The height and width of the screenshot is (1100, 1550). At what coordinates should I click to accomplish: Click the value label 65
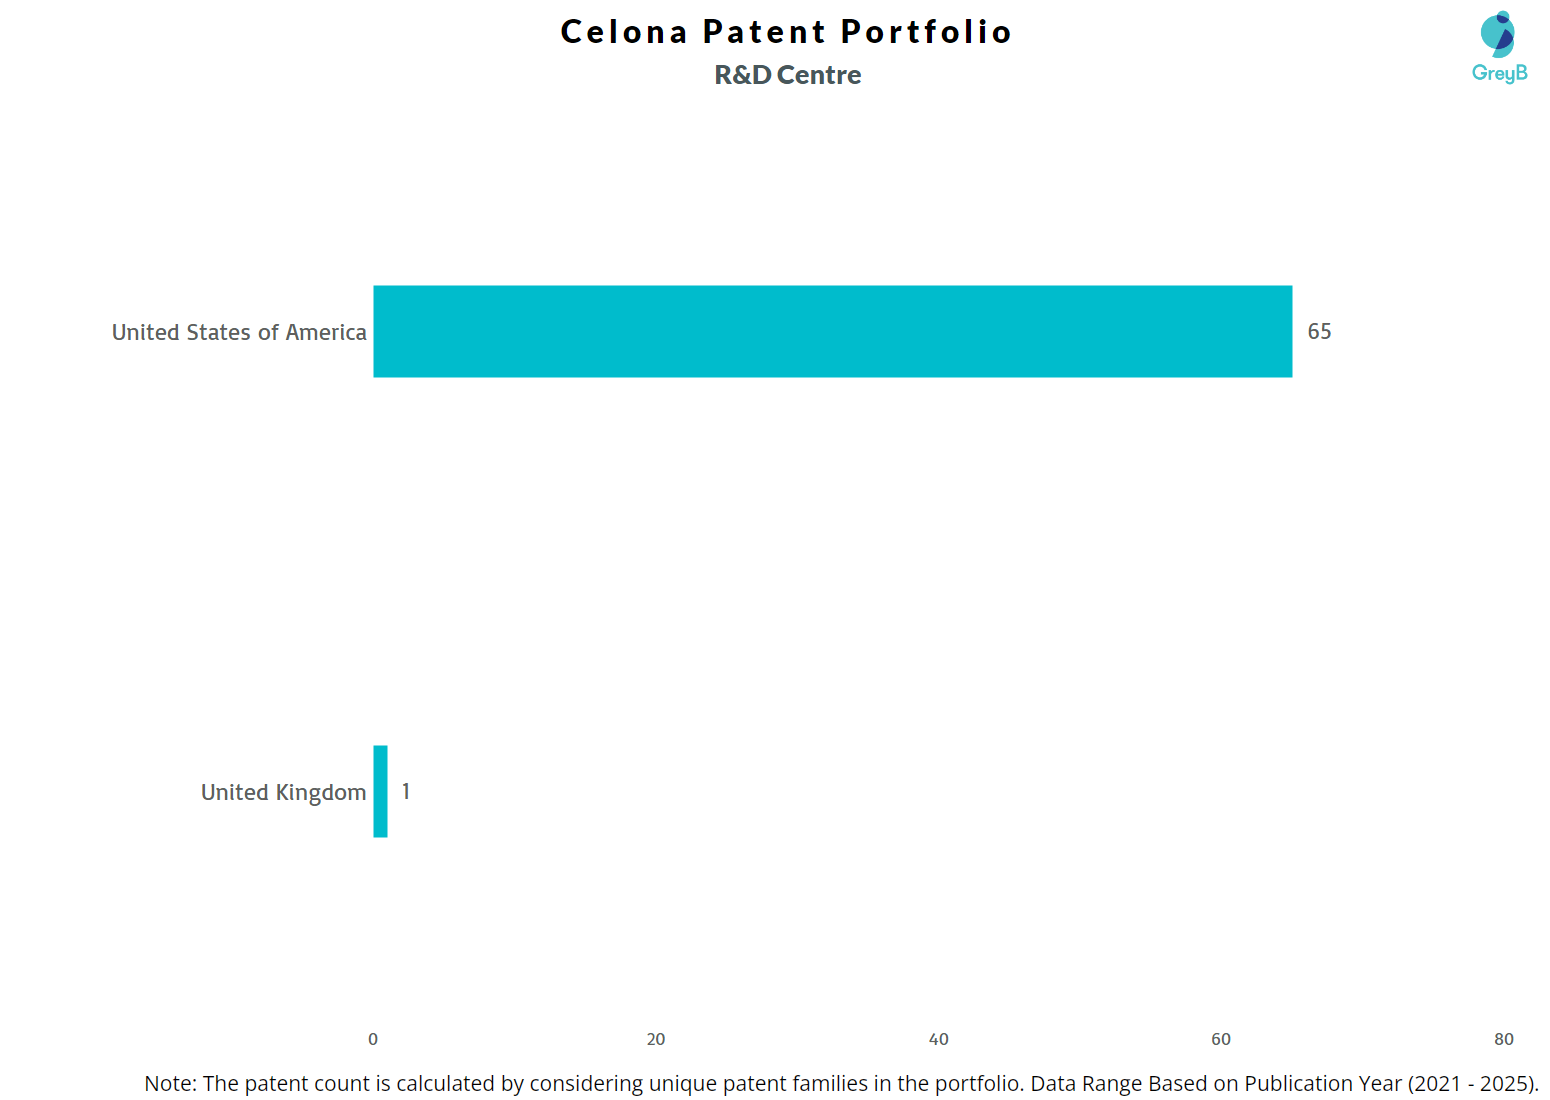pos(1319,331)
